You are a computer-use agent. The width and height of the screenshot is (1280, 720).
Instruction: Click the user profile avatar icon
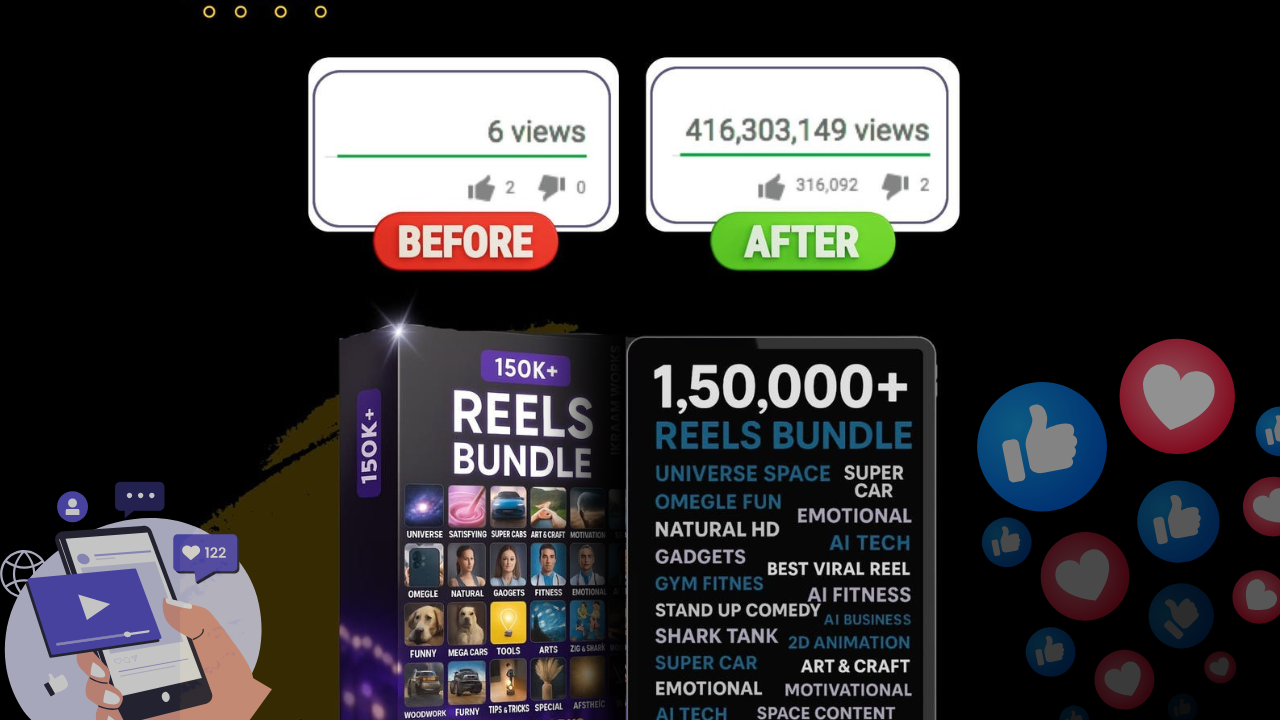72,506
